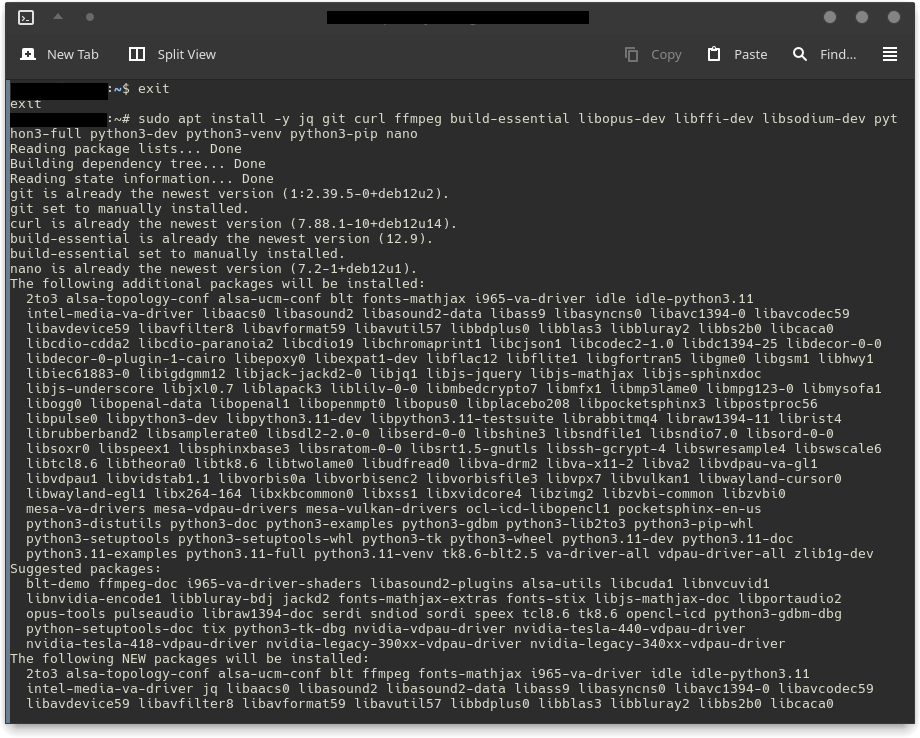Click the Find magnifying glass icon
The width and height of the screenshot is (920, 738).
800,54
